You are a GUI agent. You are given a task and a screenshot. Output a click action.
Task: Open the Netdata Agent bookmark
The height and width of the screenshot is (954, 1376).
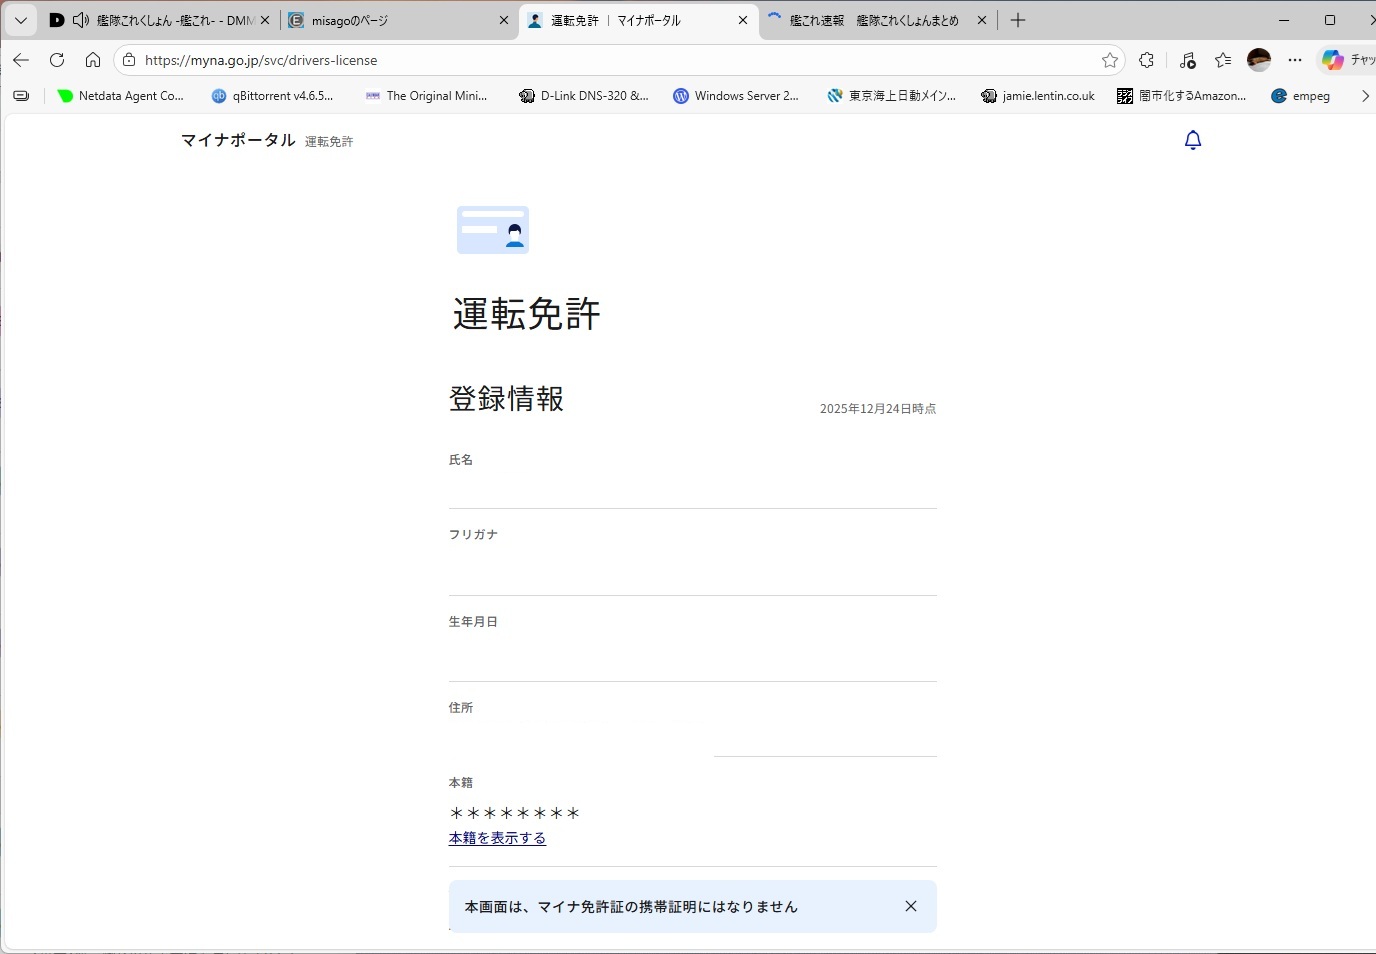[x=121, y=96]
